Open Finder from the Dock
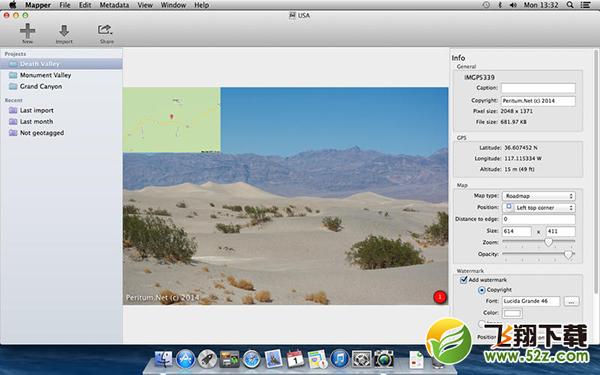Image resolution: width=600 pixels, height=375 pixels. coord(164,359)
